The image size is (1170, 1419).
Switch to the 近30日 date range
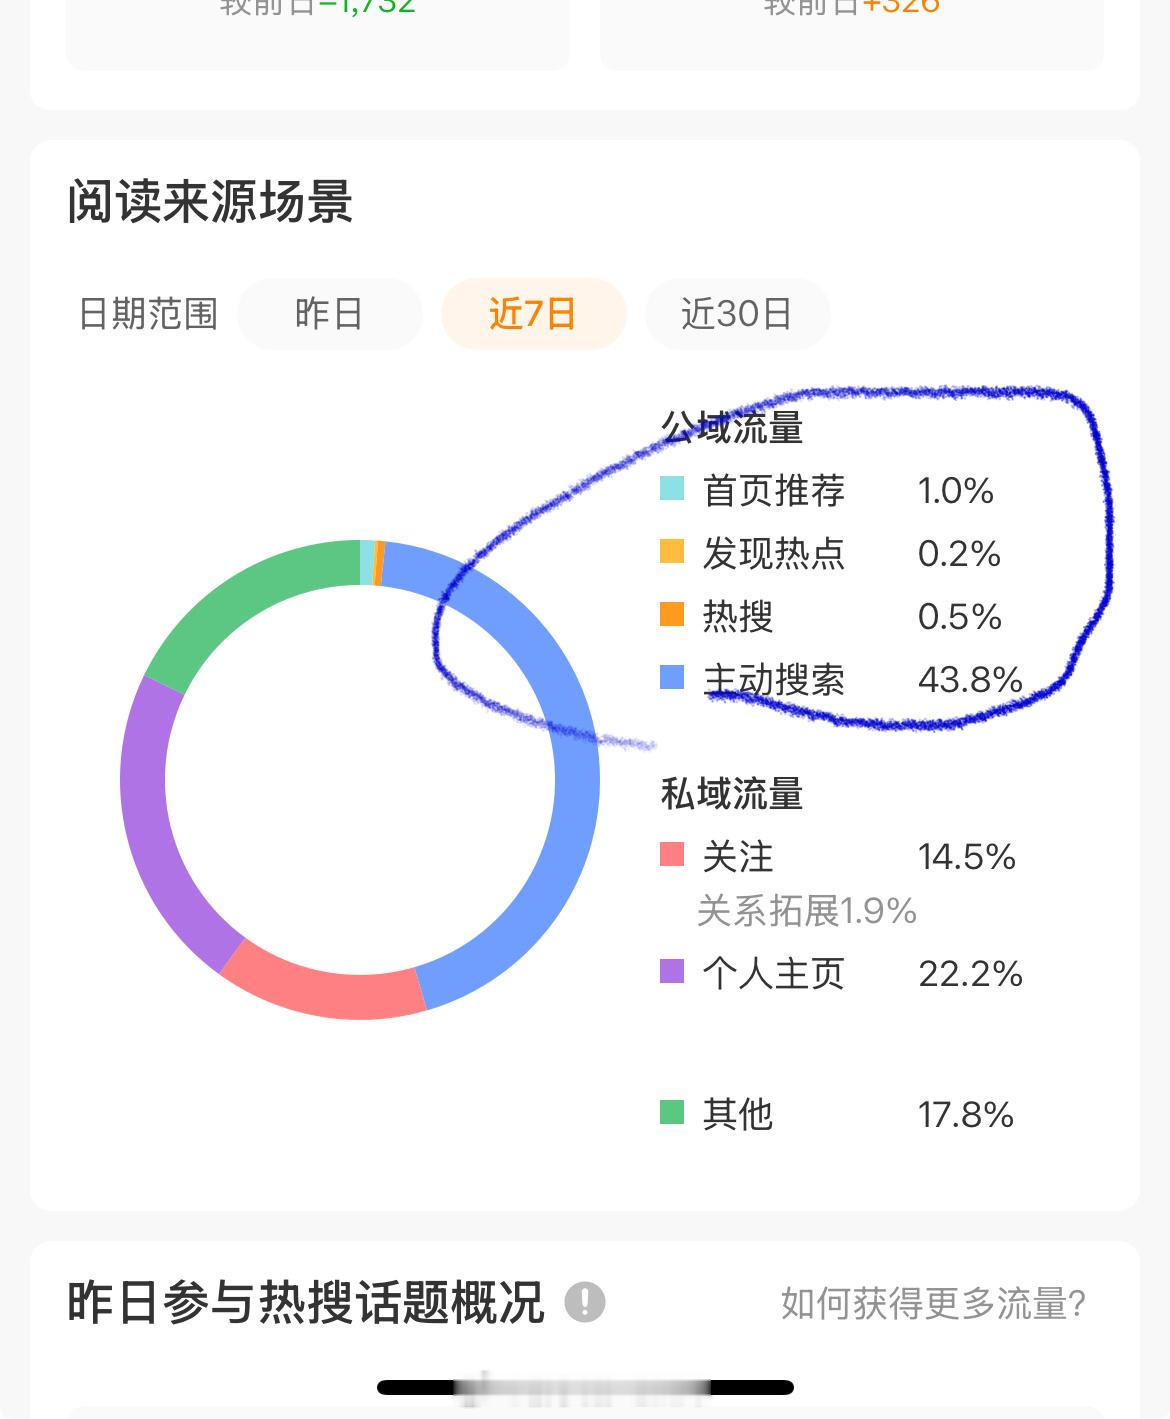pyautogui.click(x=737, y=314)
